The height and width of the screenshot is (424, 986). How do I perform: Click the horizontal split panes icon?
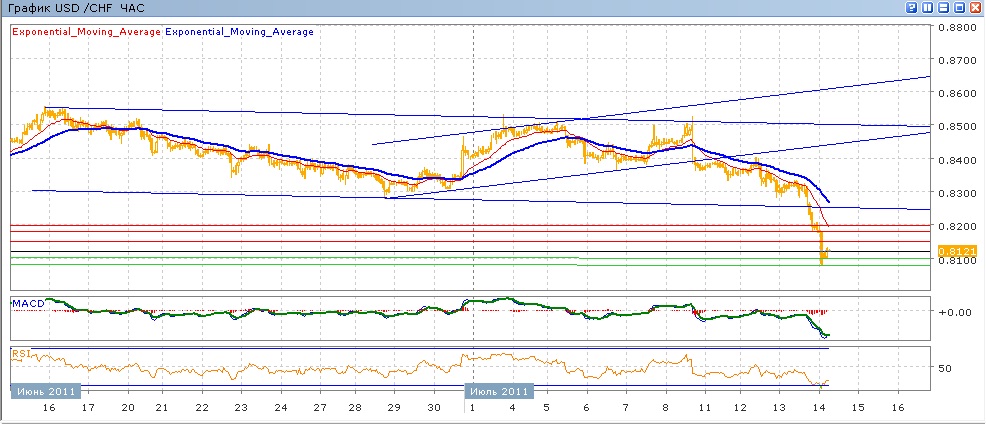(943, 7)
